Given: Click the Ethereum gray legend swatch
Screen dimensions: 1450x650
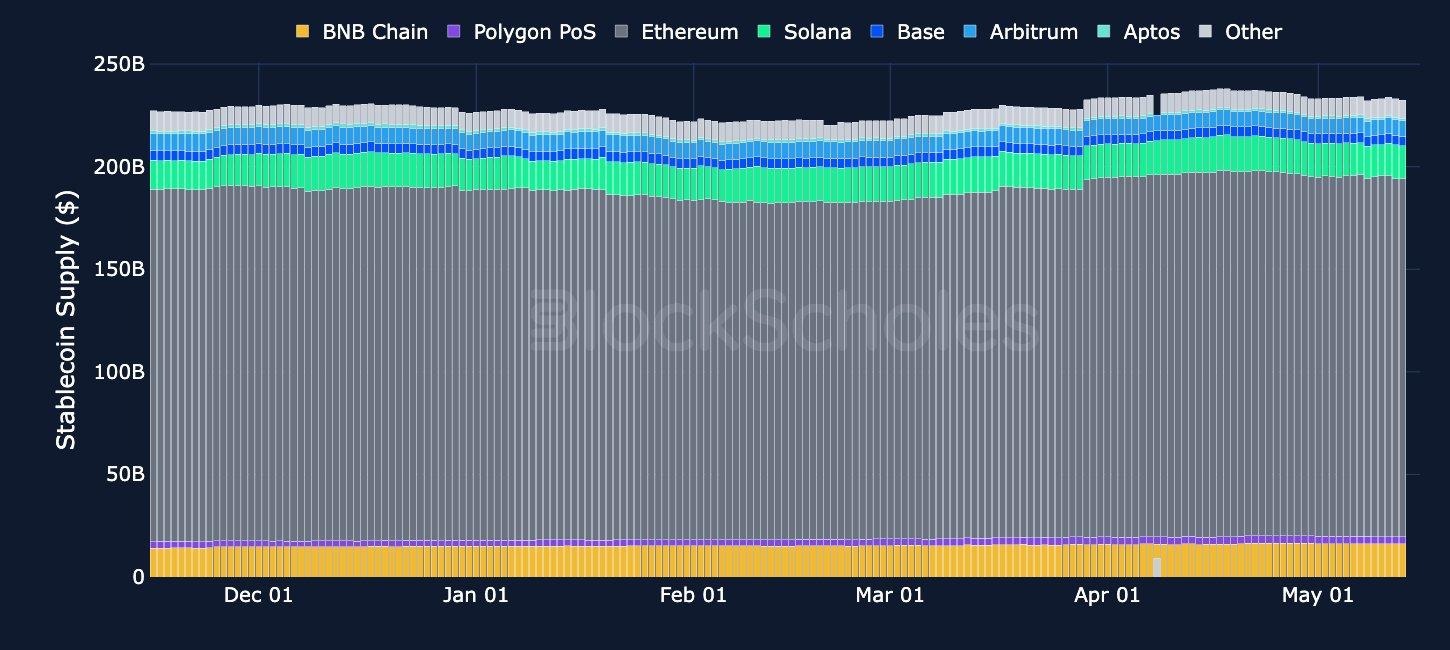Looking at the screenshot, I should point(622,32).
